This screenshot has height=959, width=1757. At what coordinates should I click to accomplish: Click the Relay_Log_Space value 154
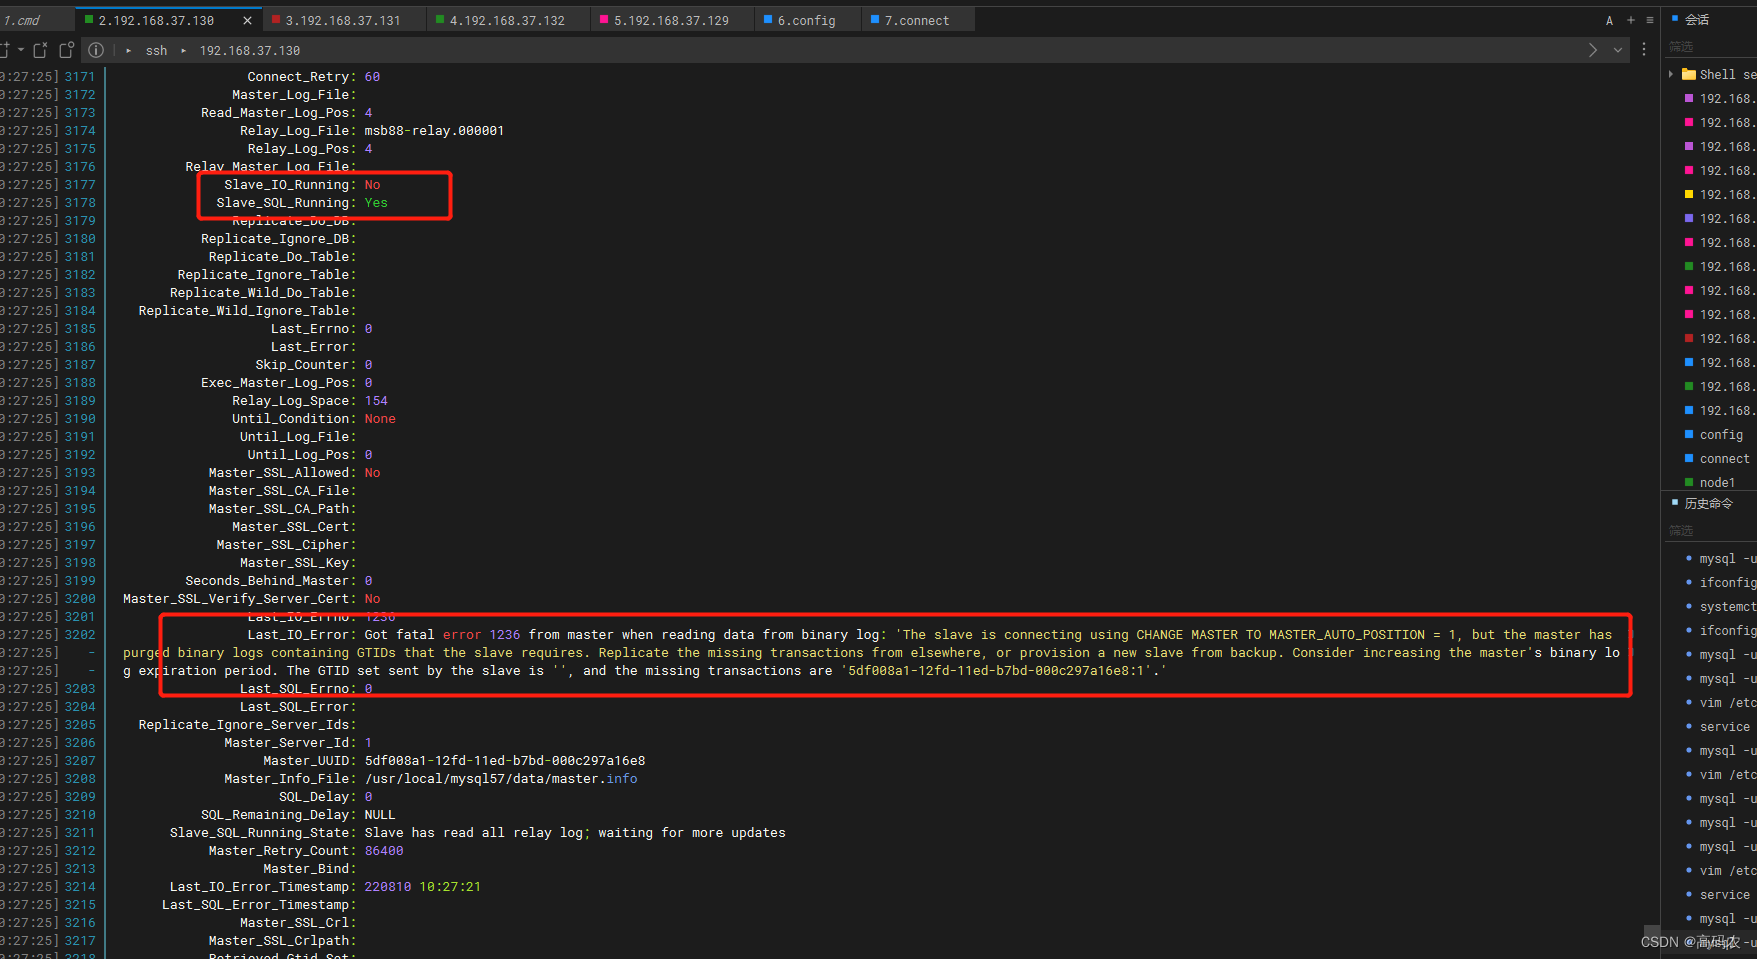[376, 400]
